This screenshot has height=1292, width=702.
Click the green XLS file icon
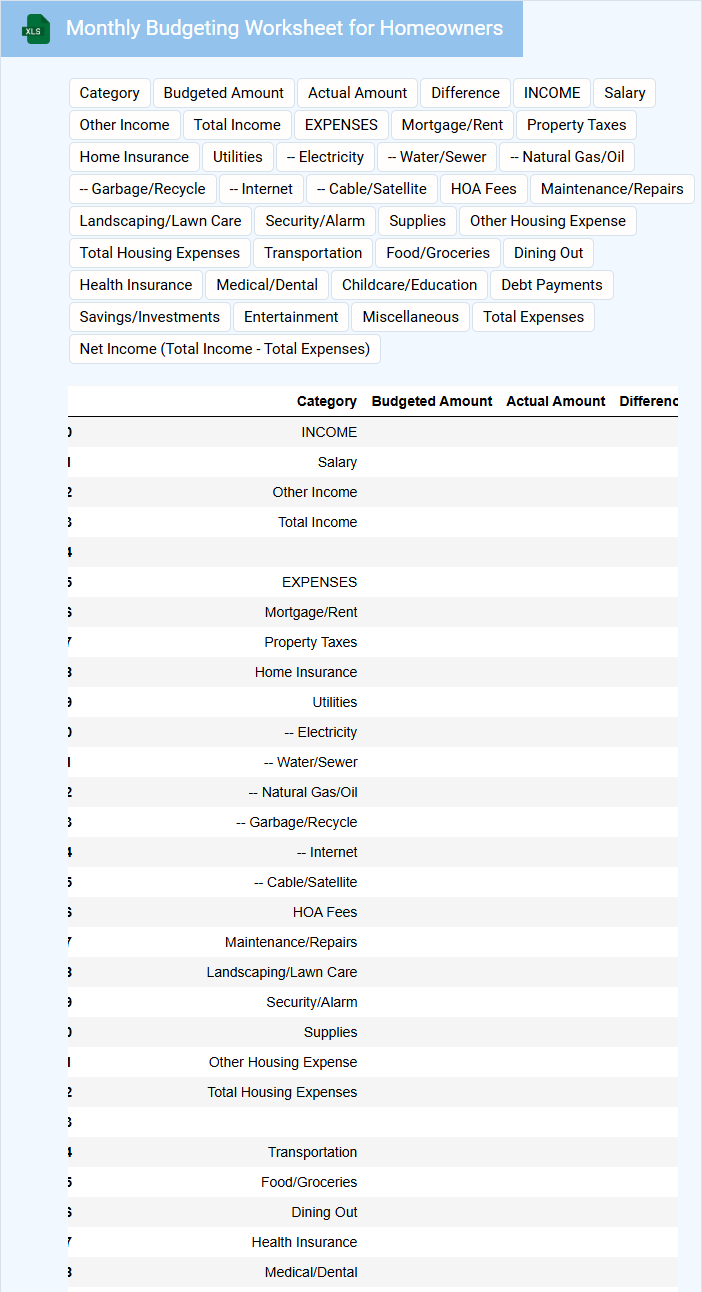[x=37, y=29]
